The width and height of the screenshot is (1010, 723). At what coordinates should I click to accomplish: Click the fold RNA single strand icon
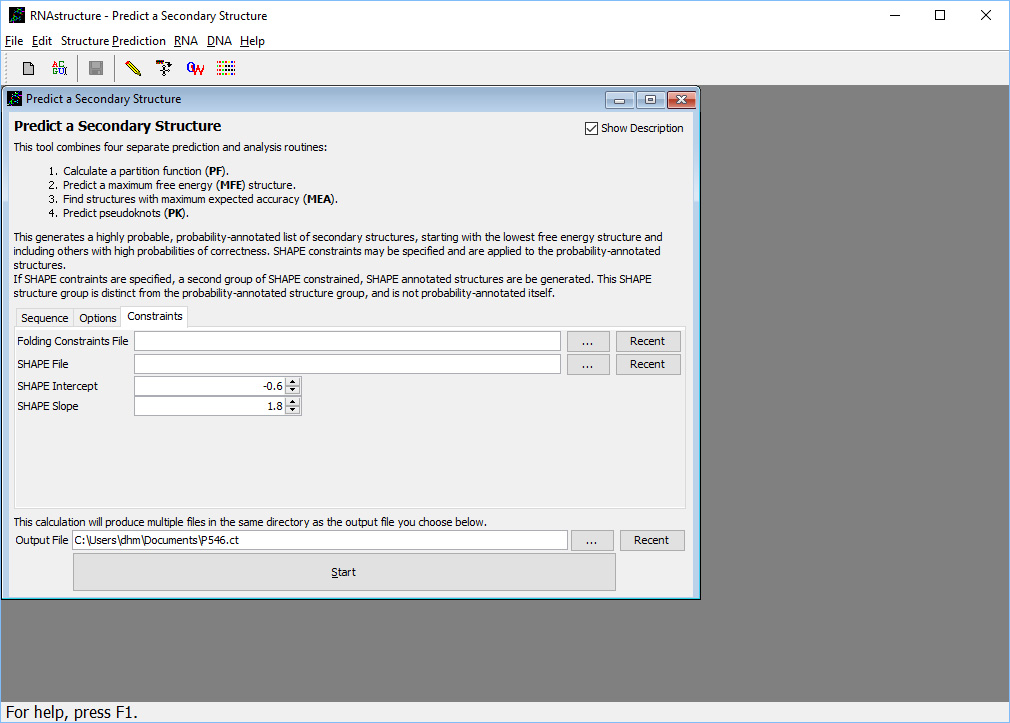click(164, 68)
